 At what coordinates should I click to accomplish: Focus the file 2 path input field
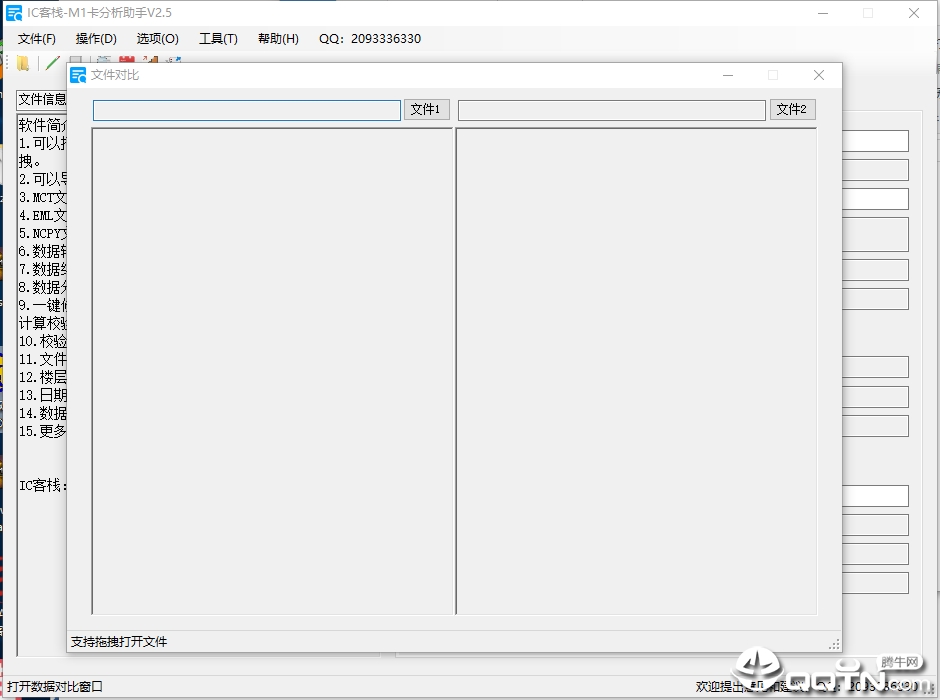(612, 110)
